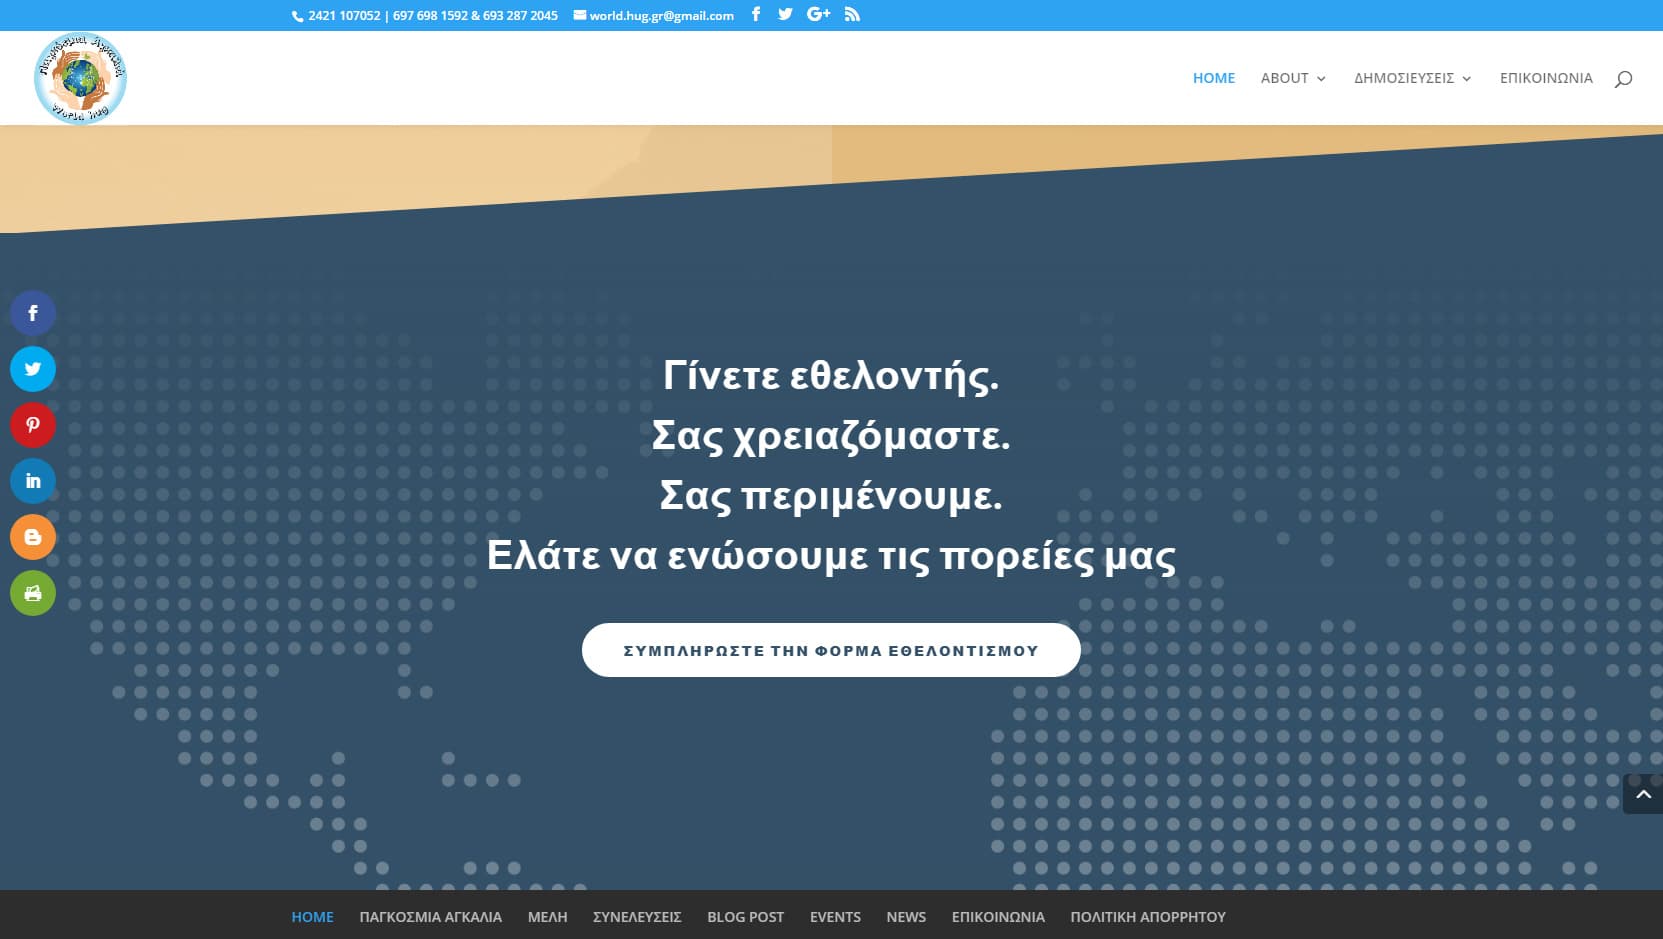
Task: Expand the ABOUT menu chevron
Action: (x=1321, y=79)
